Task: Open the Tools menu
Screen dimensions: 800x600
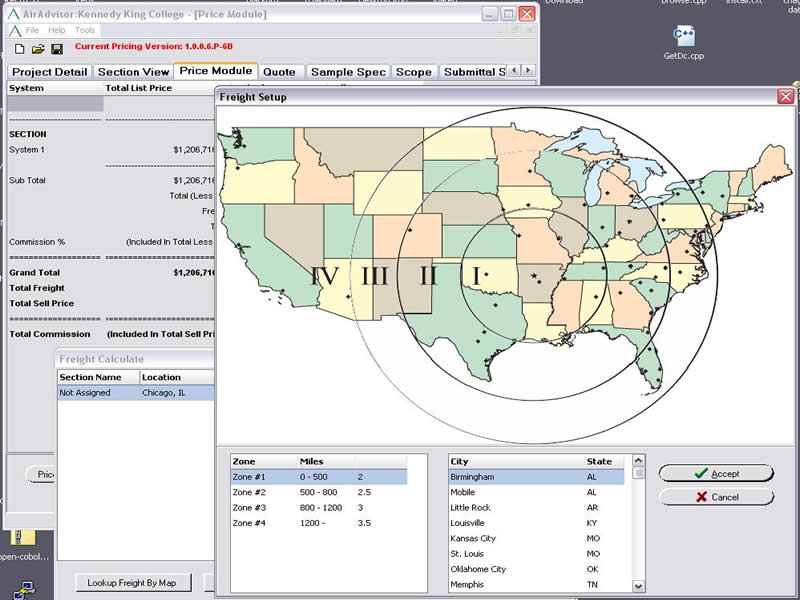Action: [x=85, y=30]
